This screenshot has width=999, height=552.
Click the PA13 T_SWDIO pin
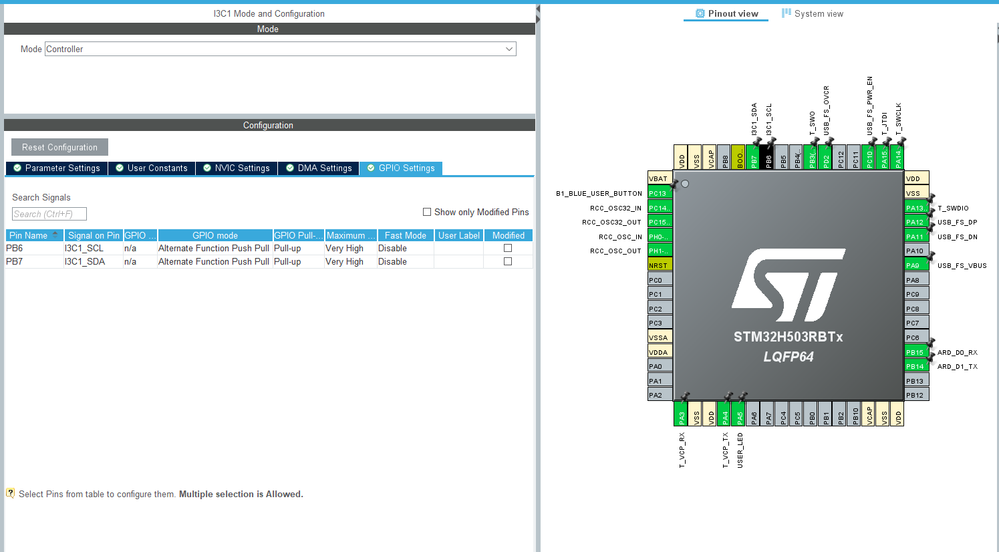[x=915, y=207]
